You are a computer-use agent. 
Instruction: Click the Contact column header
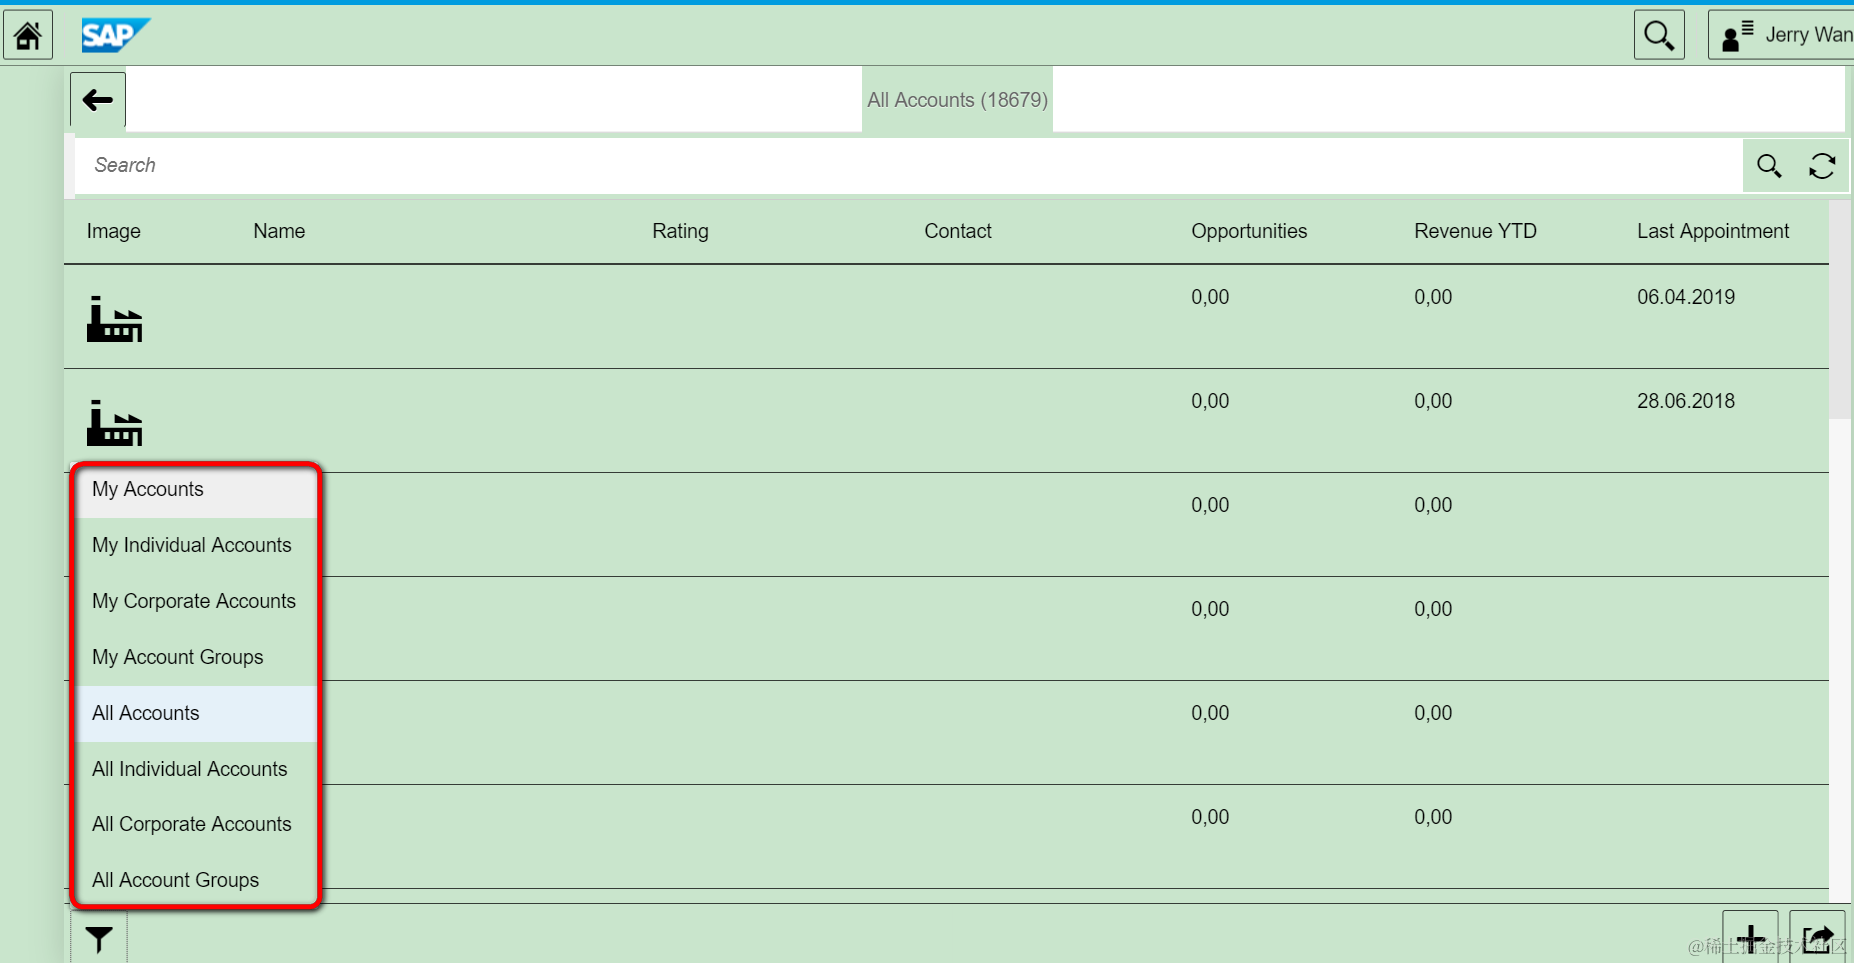958,231
